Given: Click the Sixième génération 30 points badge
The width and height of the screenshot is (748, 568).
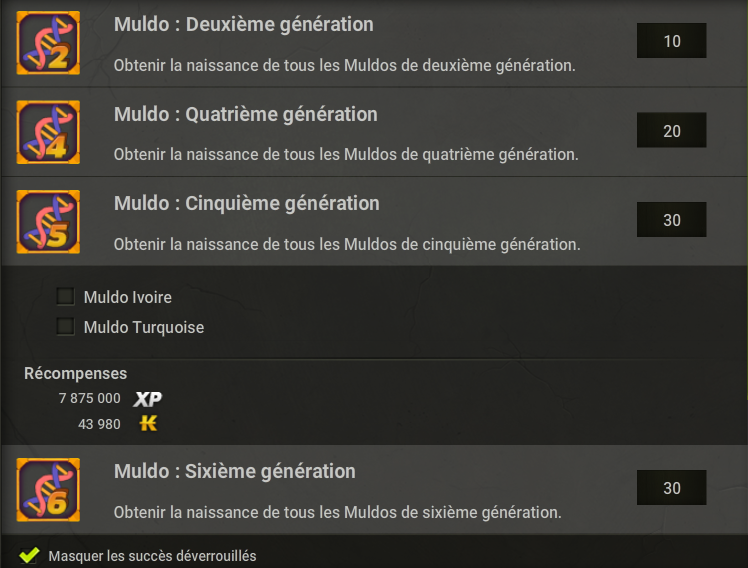Looking at the screenshot, I should (672, 487).
